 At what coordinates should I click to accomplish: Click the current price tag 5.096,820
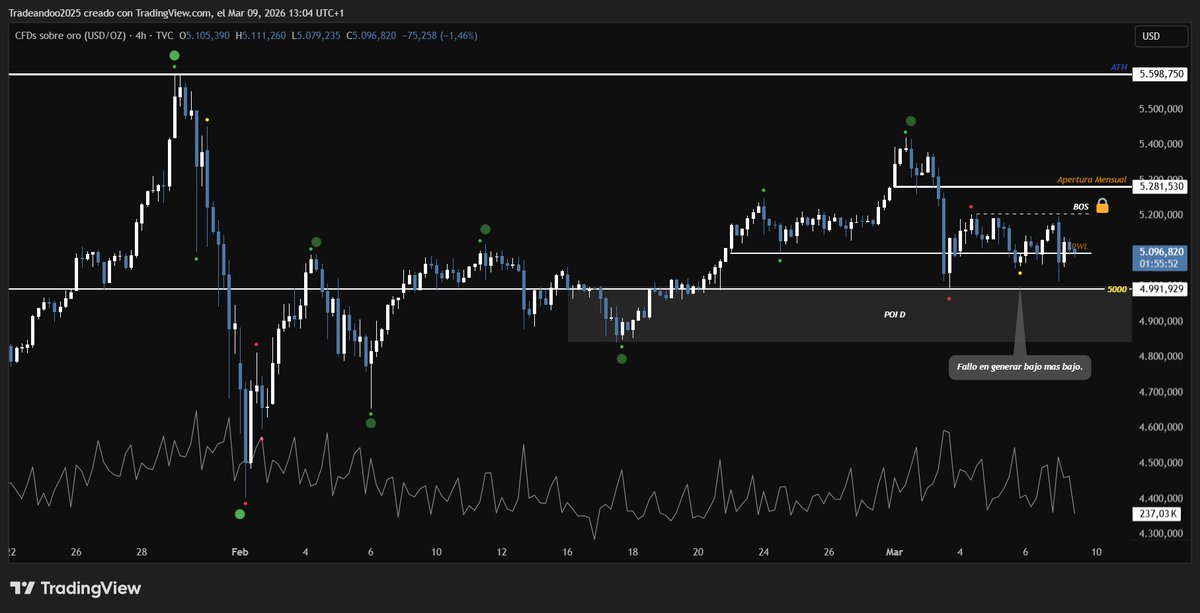pyautogui.click(x=1161, y=258)
